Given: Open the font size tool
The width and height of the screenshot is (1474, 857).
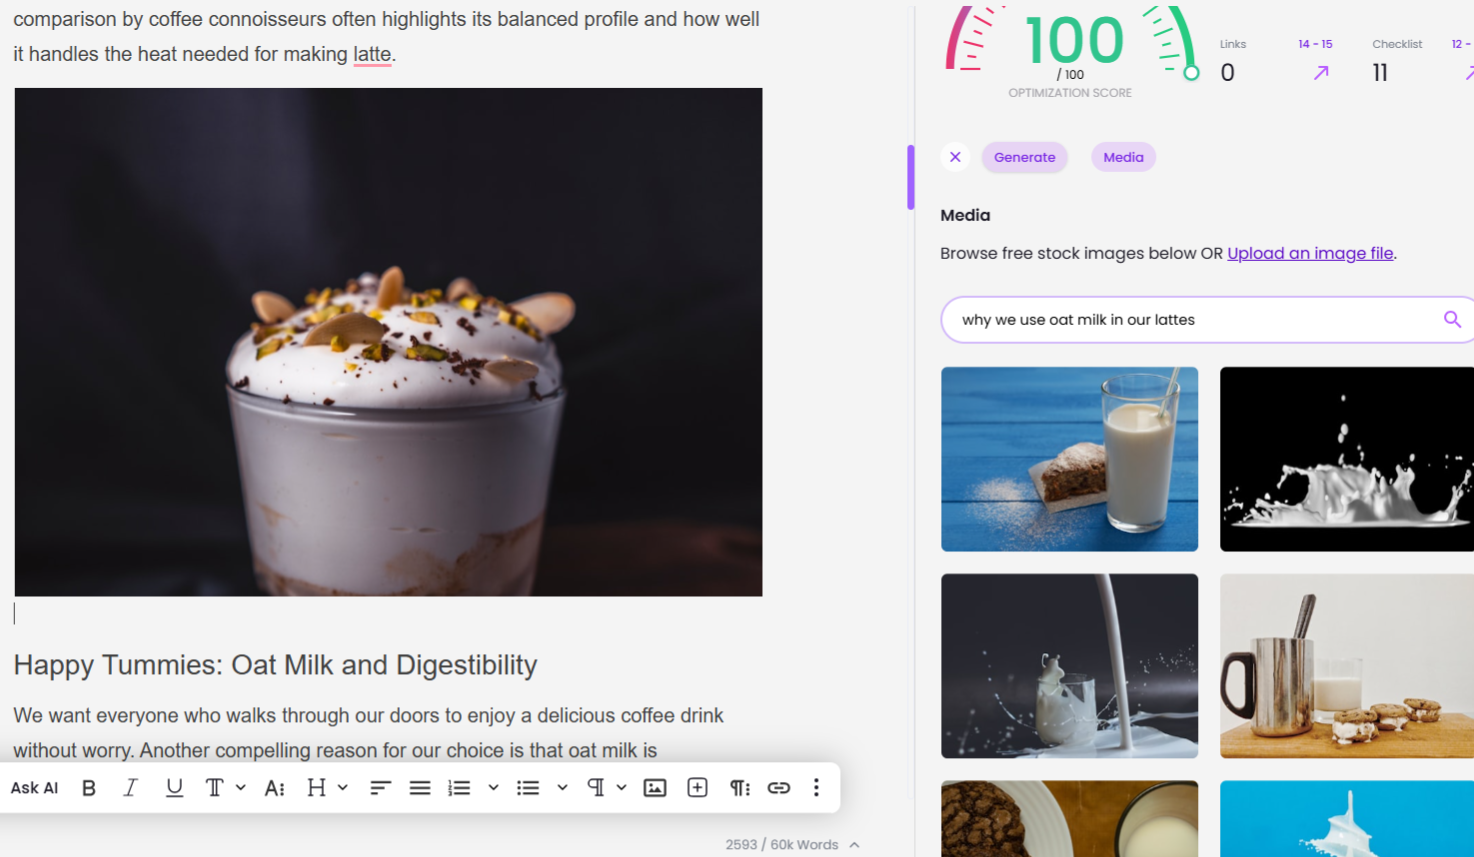Looking at the screenshot, I should pos(274,788).
